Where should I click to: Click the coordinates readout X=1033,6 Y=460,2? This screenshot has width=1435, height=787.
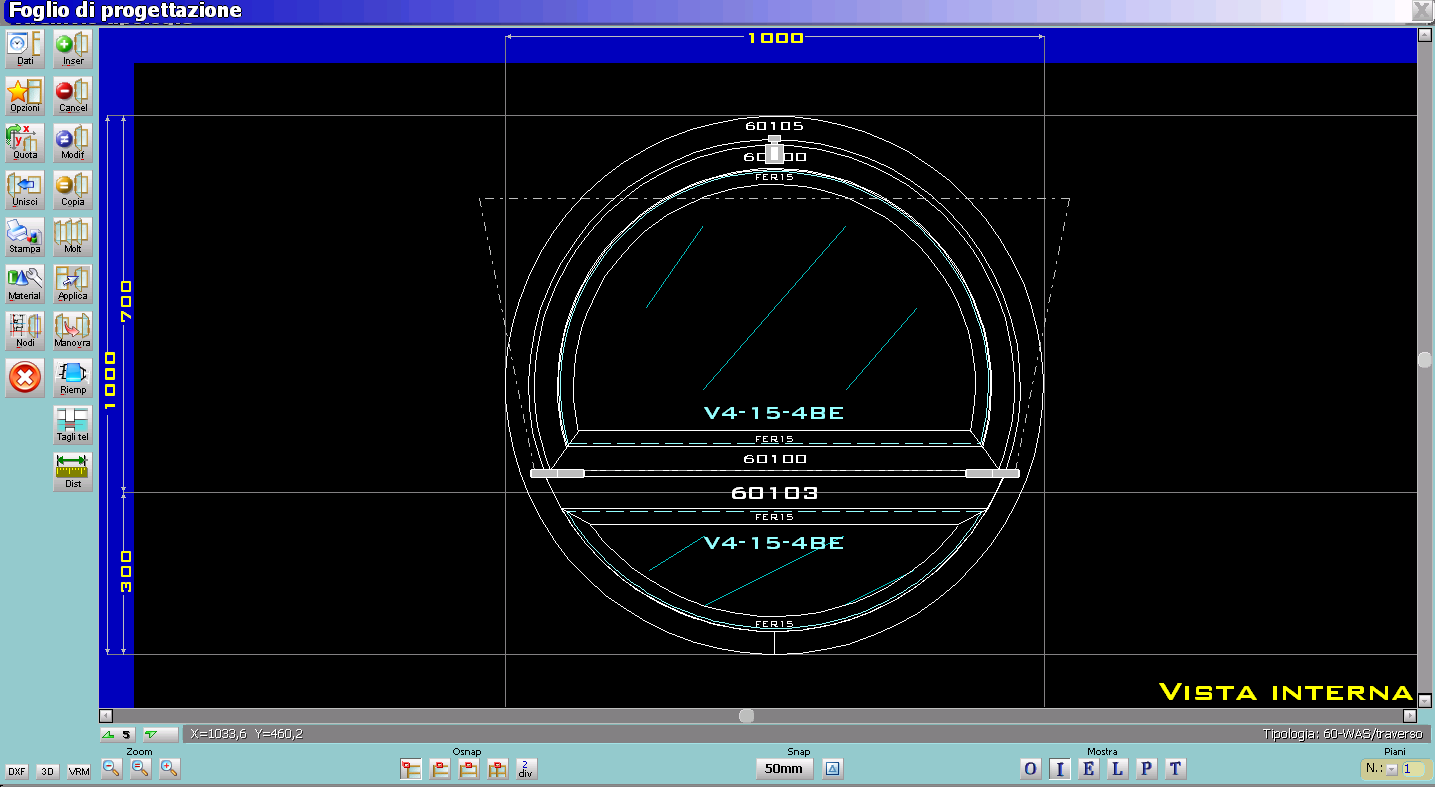246,734
